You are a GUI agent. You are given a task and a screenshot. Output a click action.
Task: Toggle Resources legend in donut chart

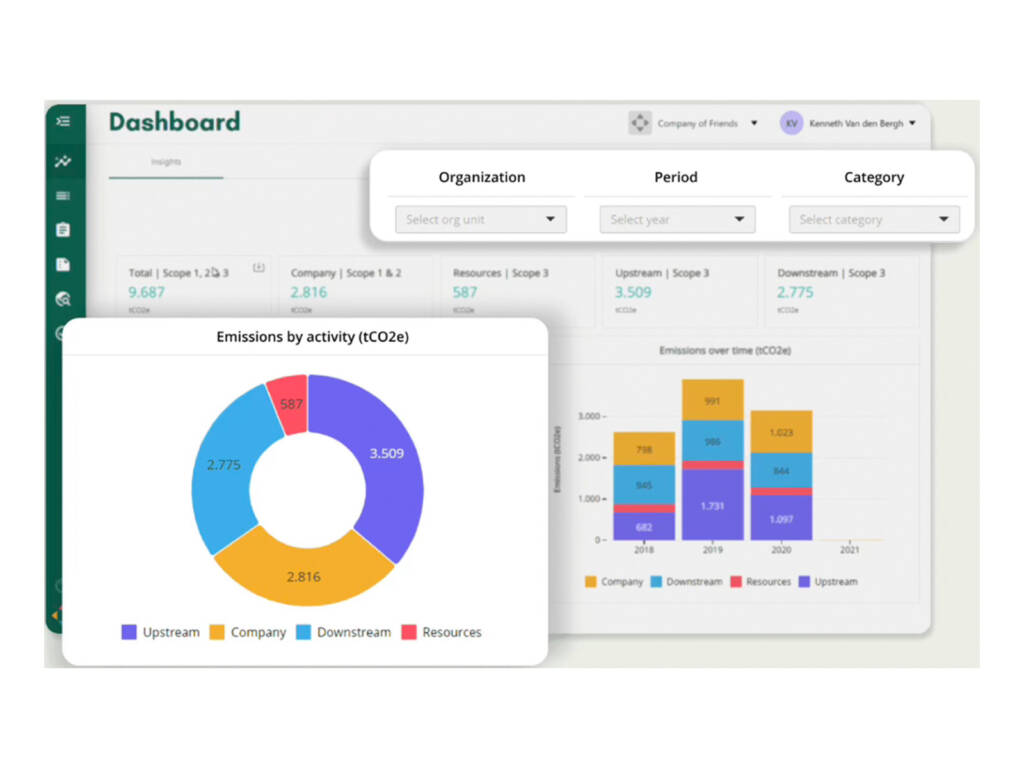pos(441,632)
